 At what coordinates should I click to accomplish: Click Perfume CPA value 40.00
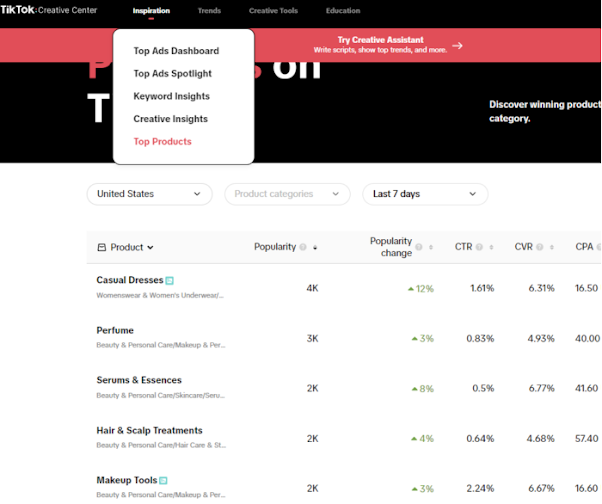(587, 338)
